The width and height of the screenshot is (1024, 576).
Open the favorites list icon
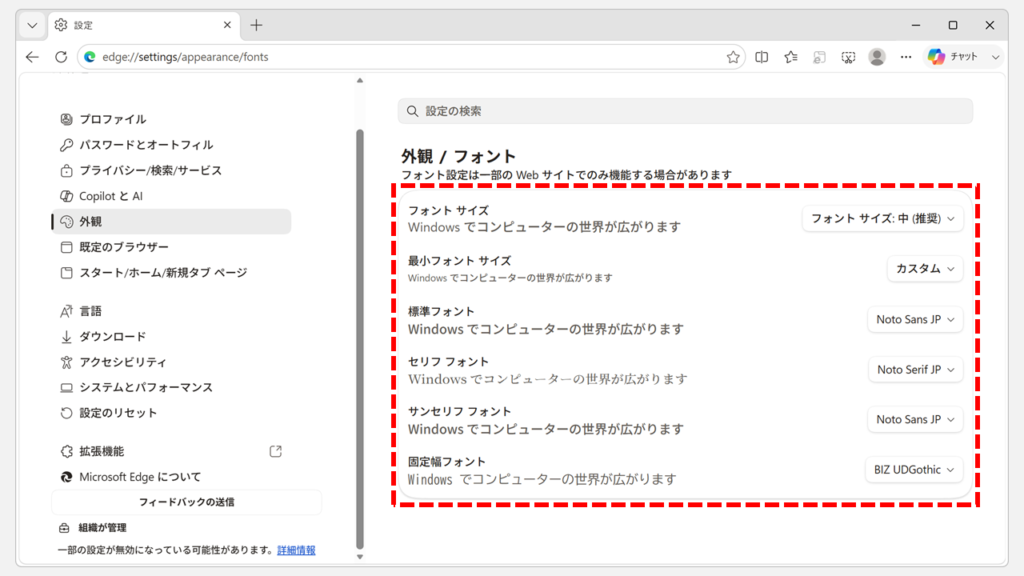coord(790,57)
